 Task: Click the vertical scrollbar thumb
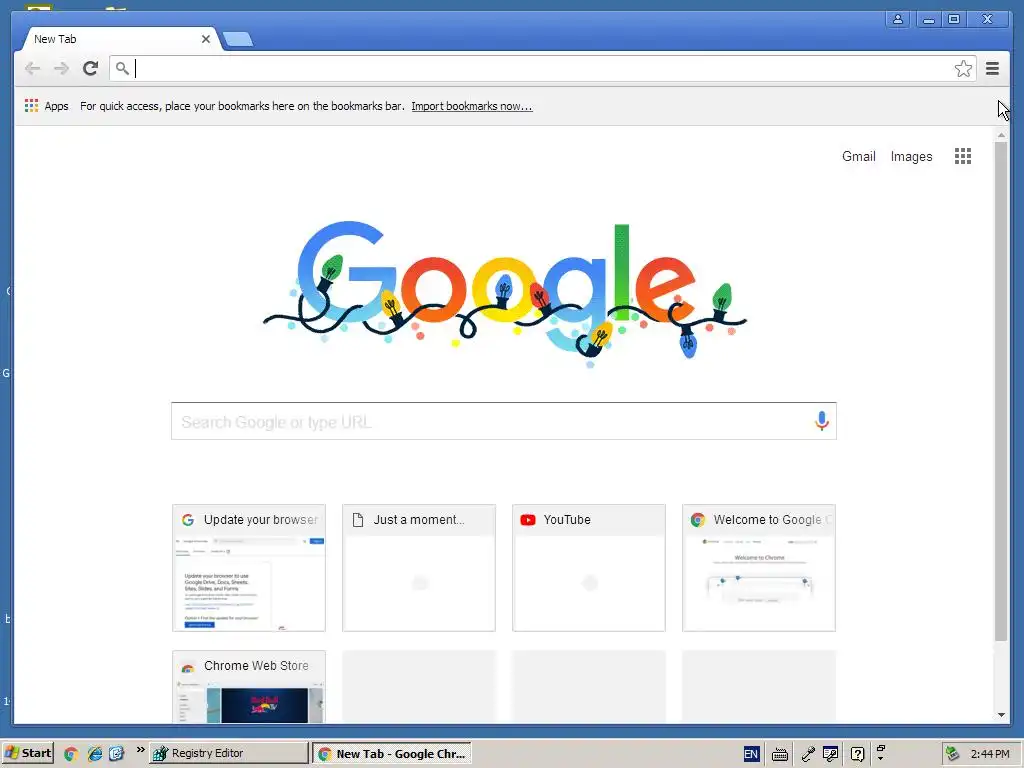[x=1001, y=392]
